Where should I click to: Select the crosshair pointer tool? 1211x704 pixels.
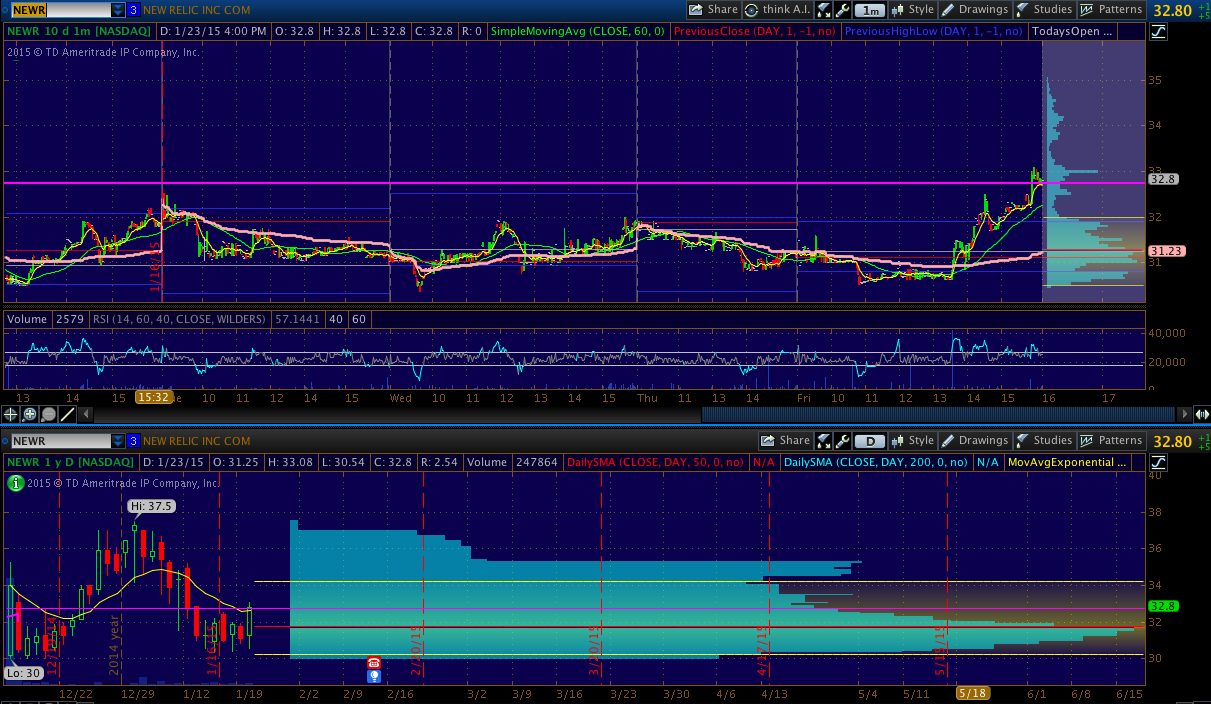[x=11, y=414]
